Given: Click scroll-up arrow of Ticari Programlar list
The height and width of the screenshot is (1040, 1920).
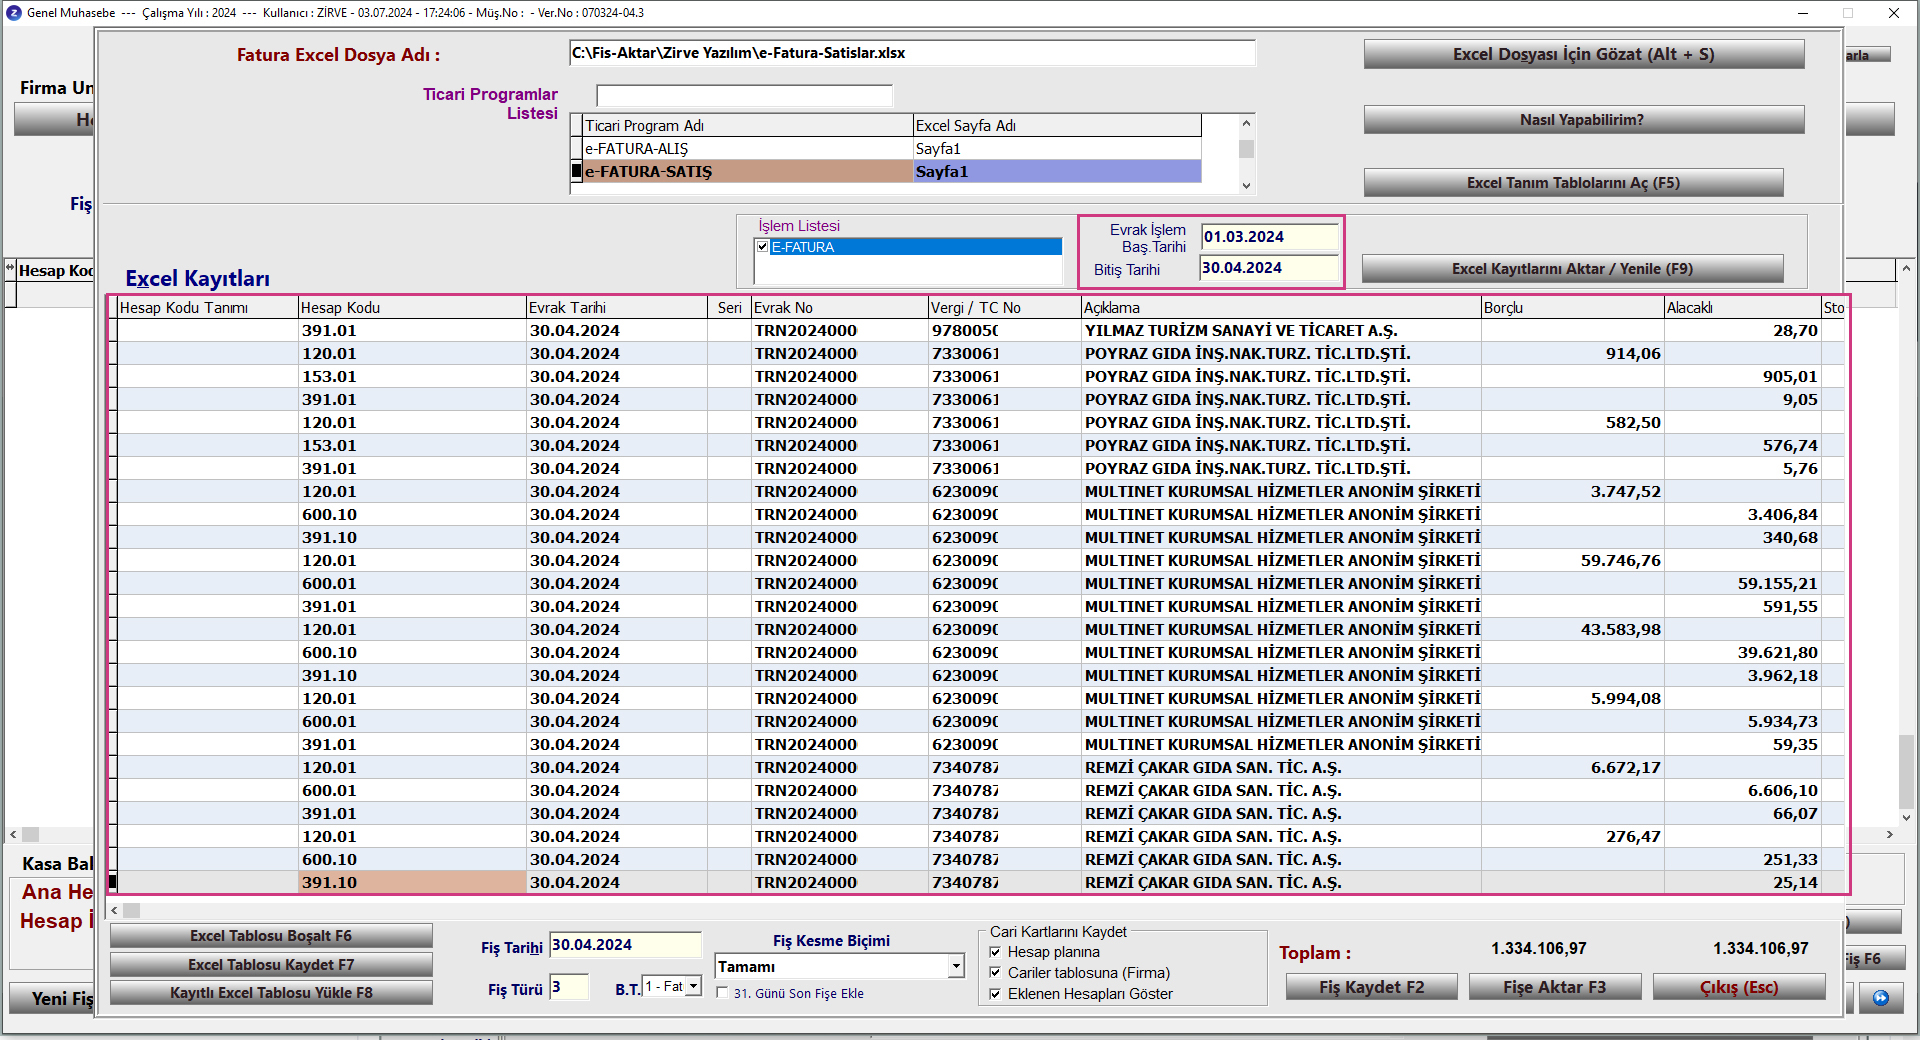Looking at the screenshot, I should pyautogui.click(x=1246, y=124).
